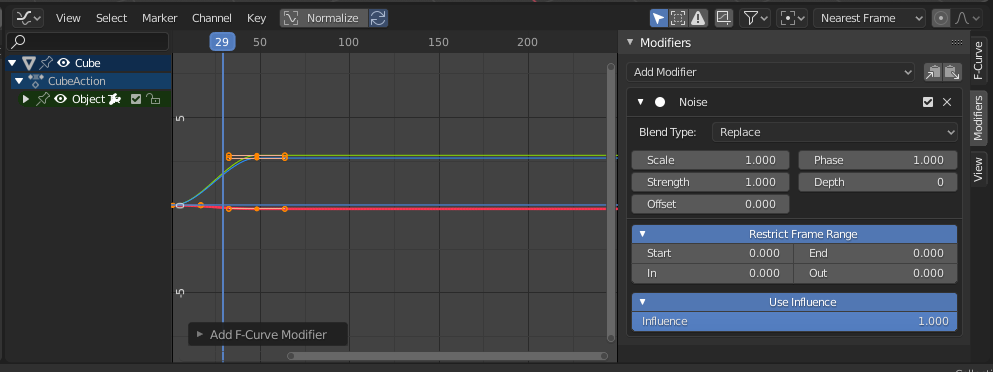
Task: Pin the Cube channel
Action: coord(46,63)
